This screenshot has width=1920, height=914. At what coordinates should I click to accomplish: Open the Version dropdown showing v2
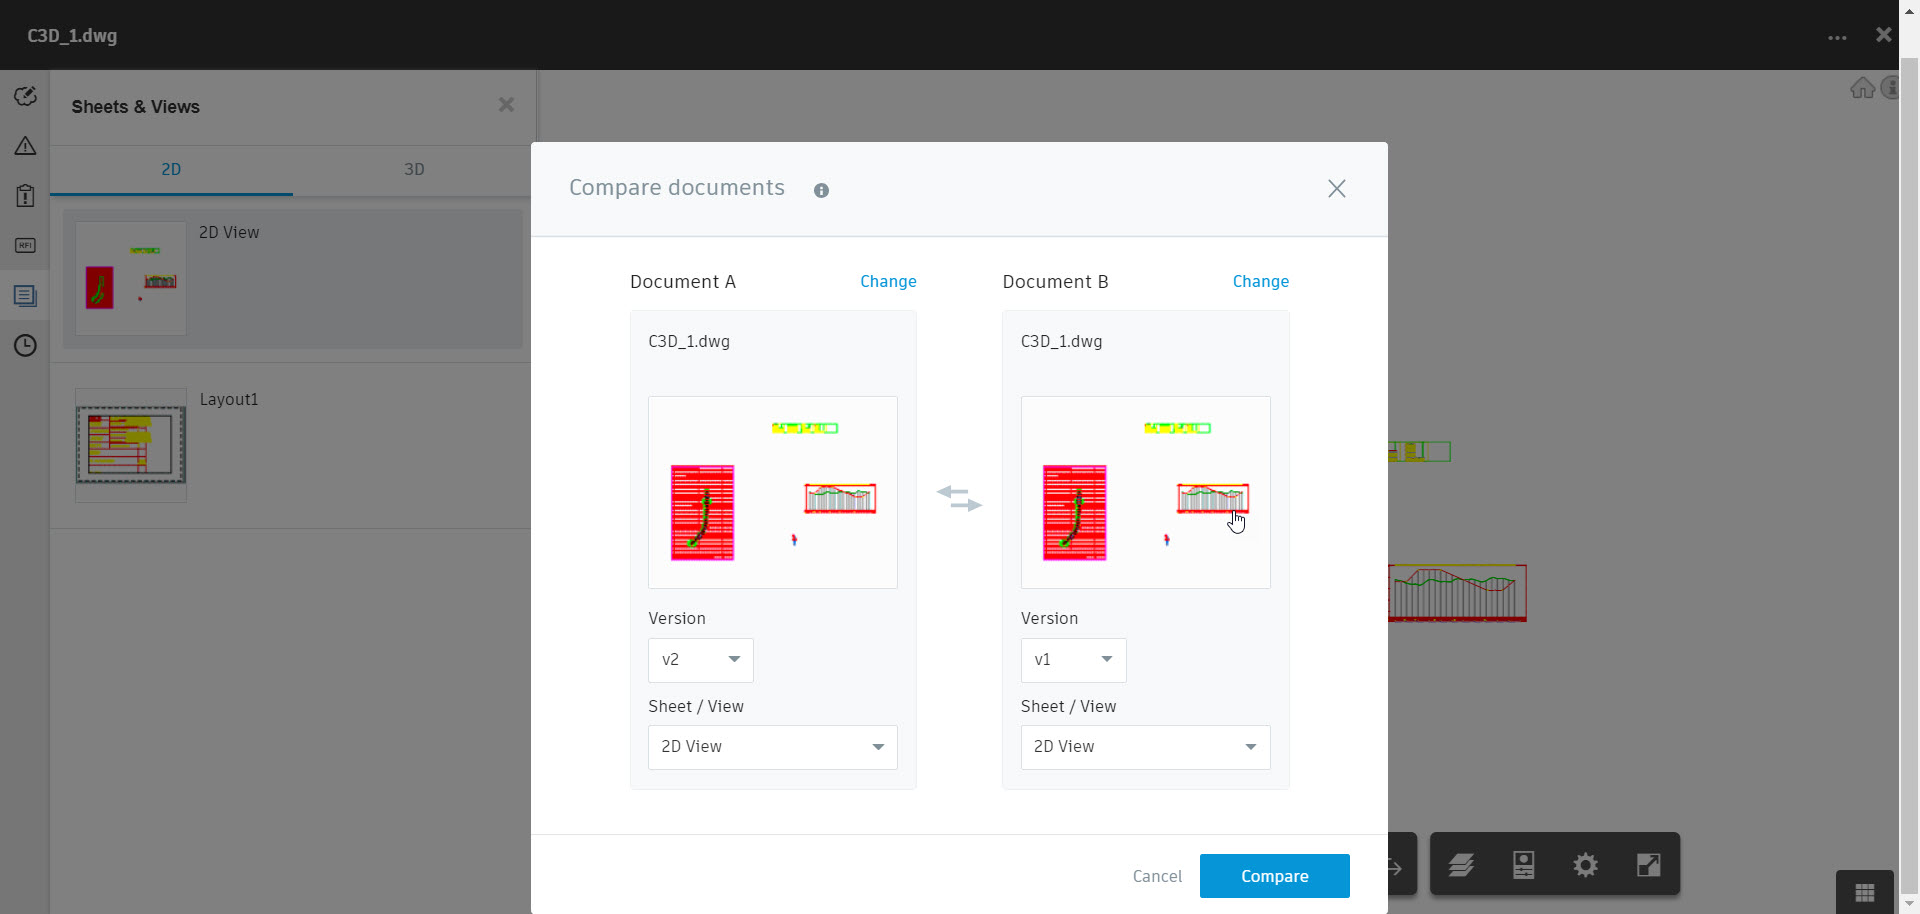pyautogui.click(x=700, y=660)
